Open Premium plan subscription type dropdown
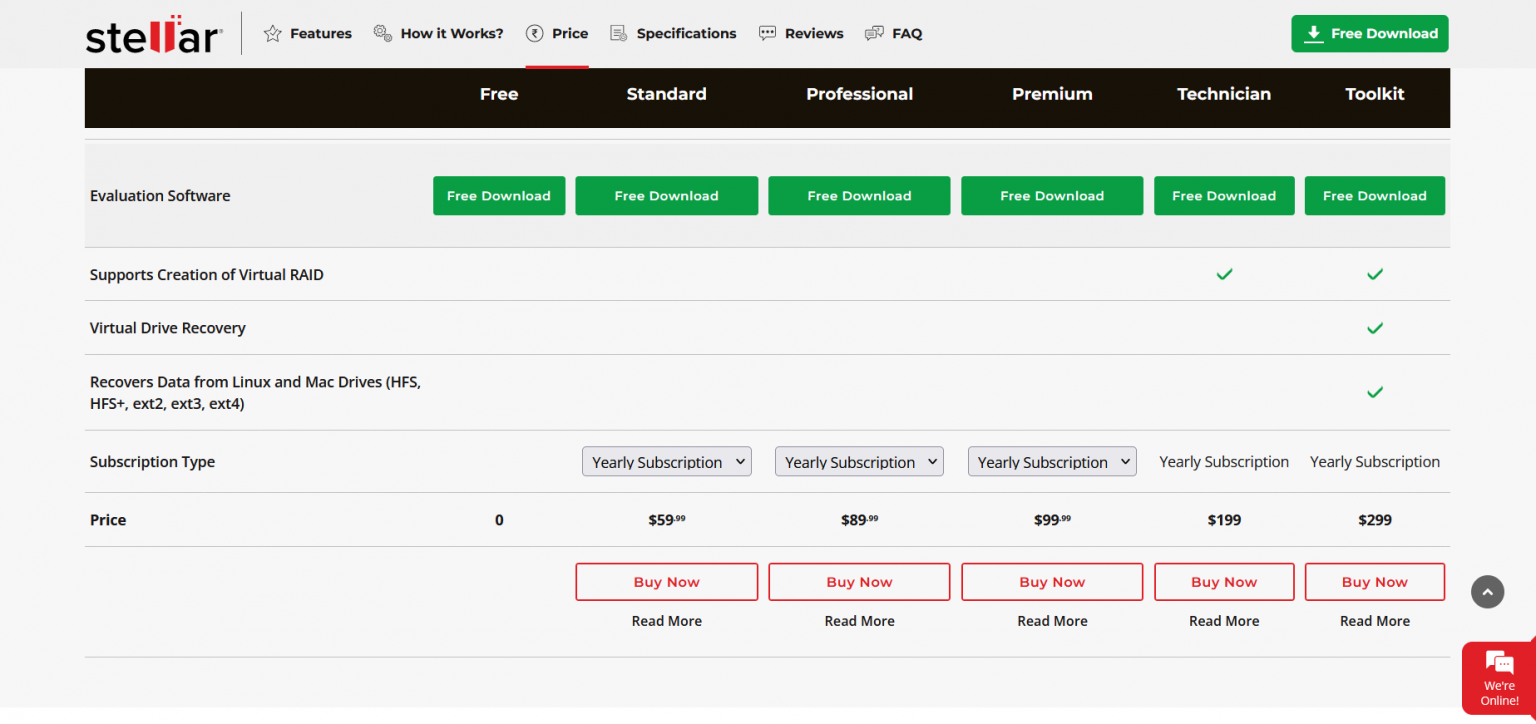Viewport: 1536px width, 724px height. [1052, 462]
